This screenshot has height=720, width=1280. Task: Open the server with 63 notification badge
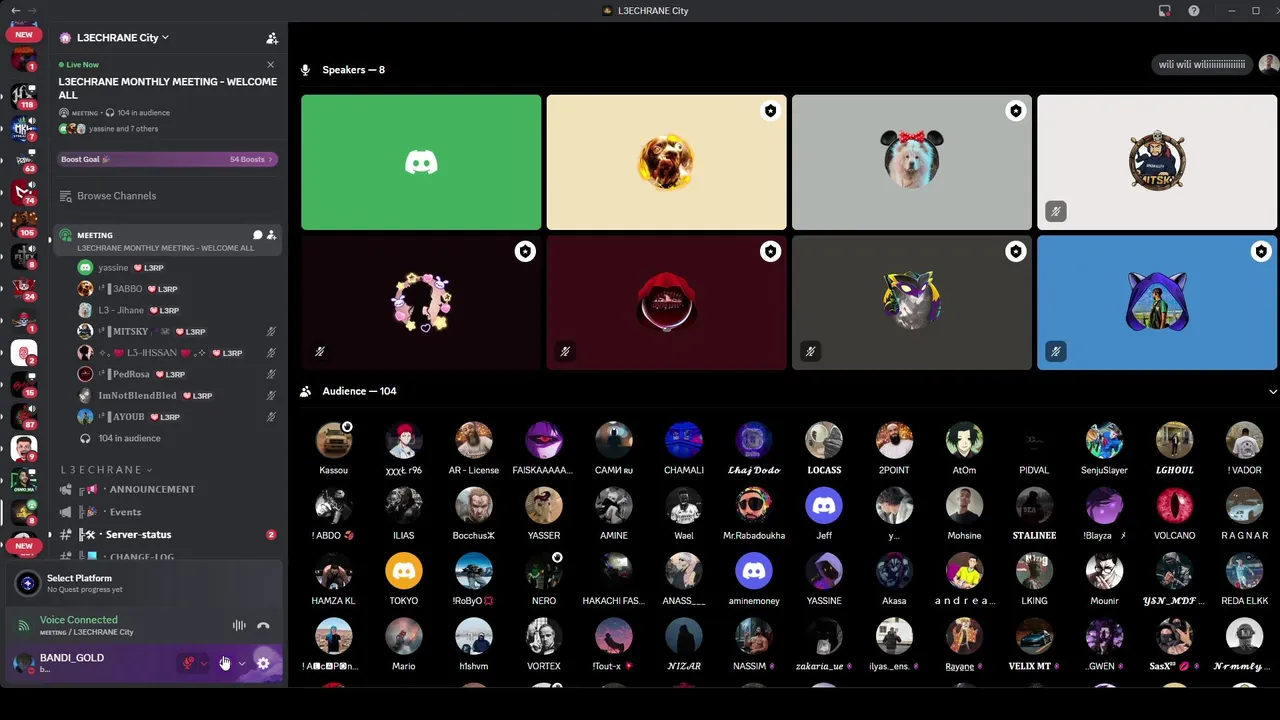point(24,159)
